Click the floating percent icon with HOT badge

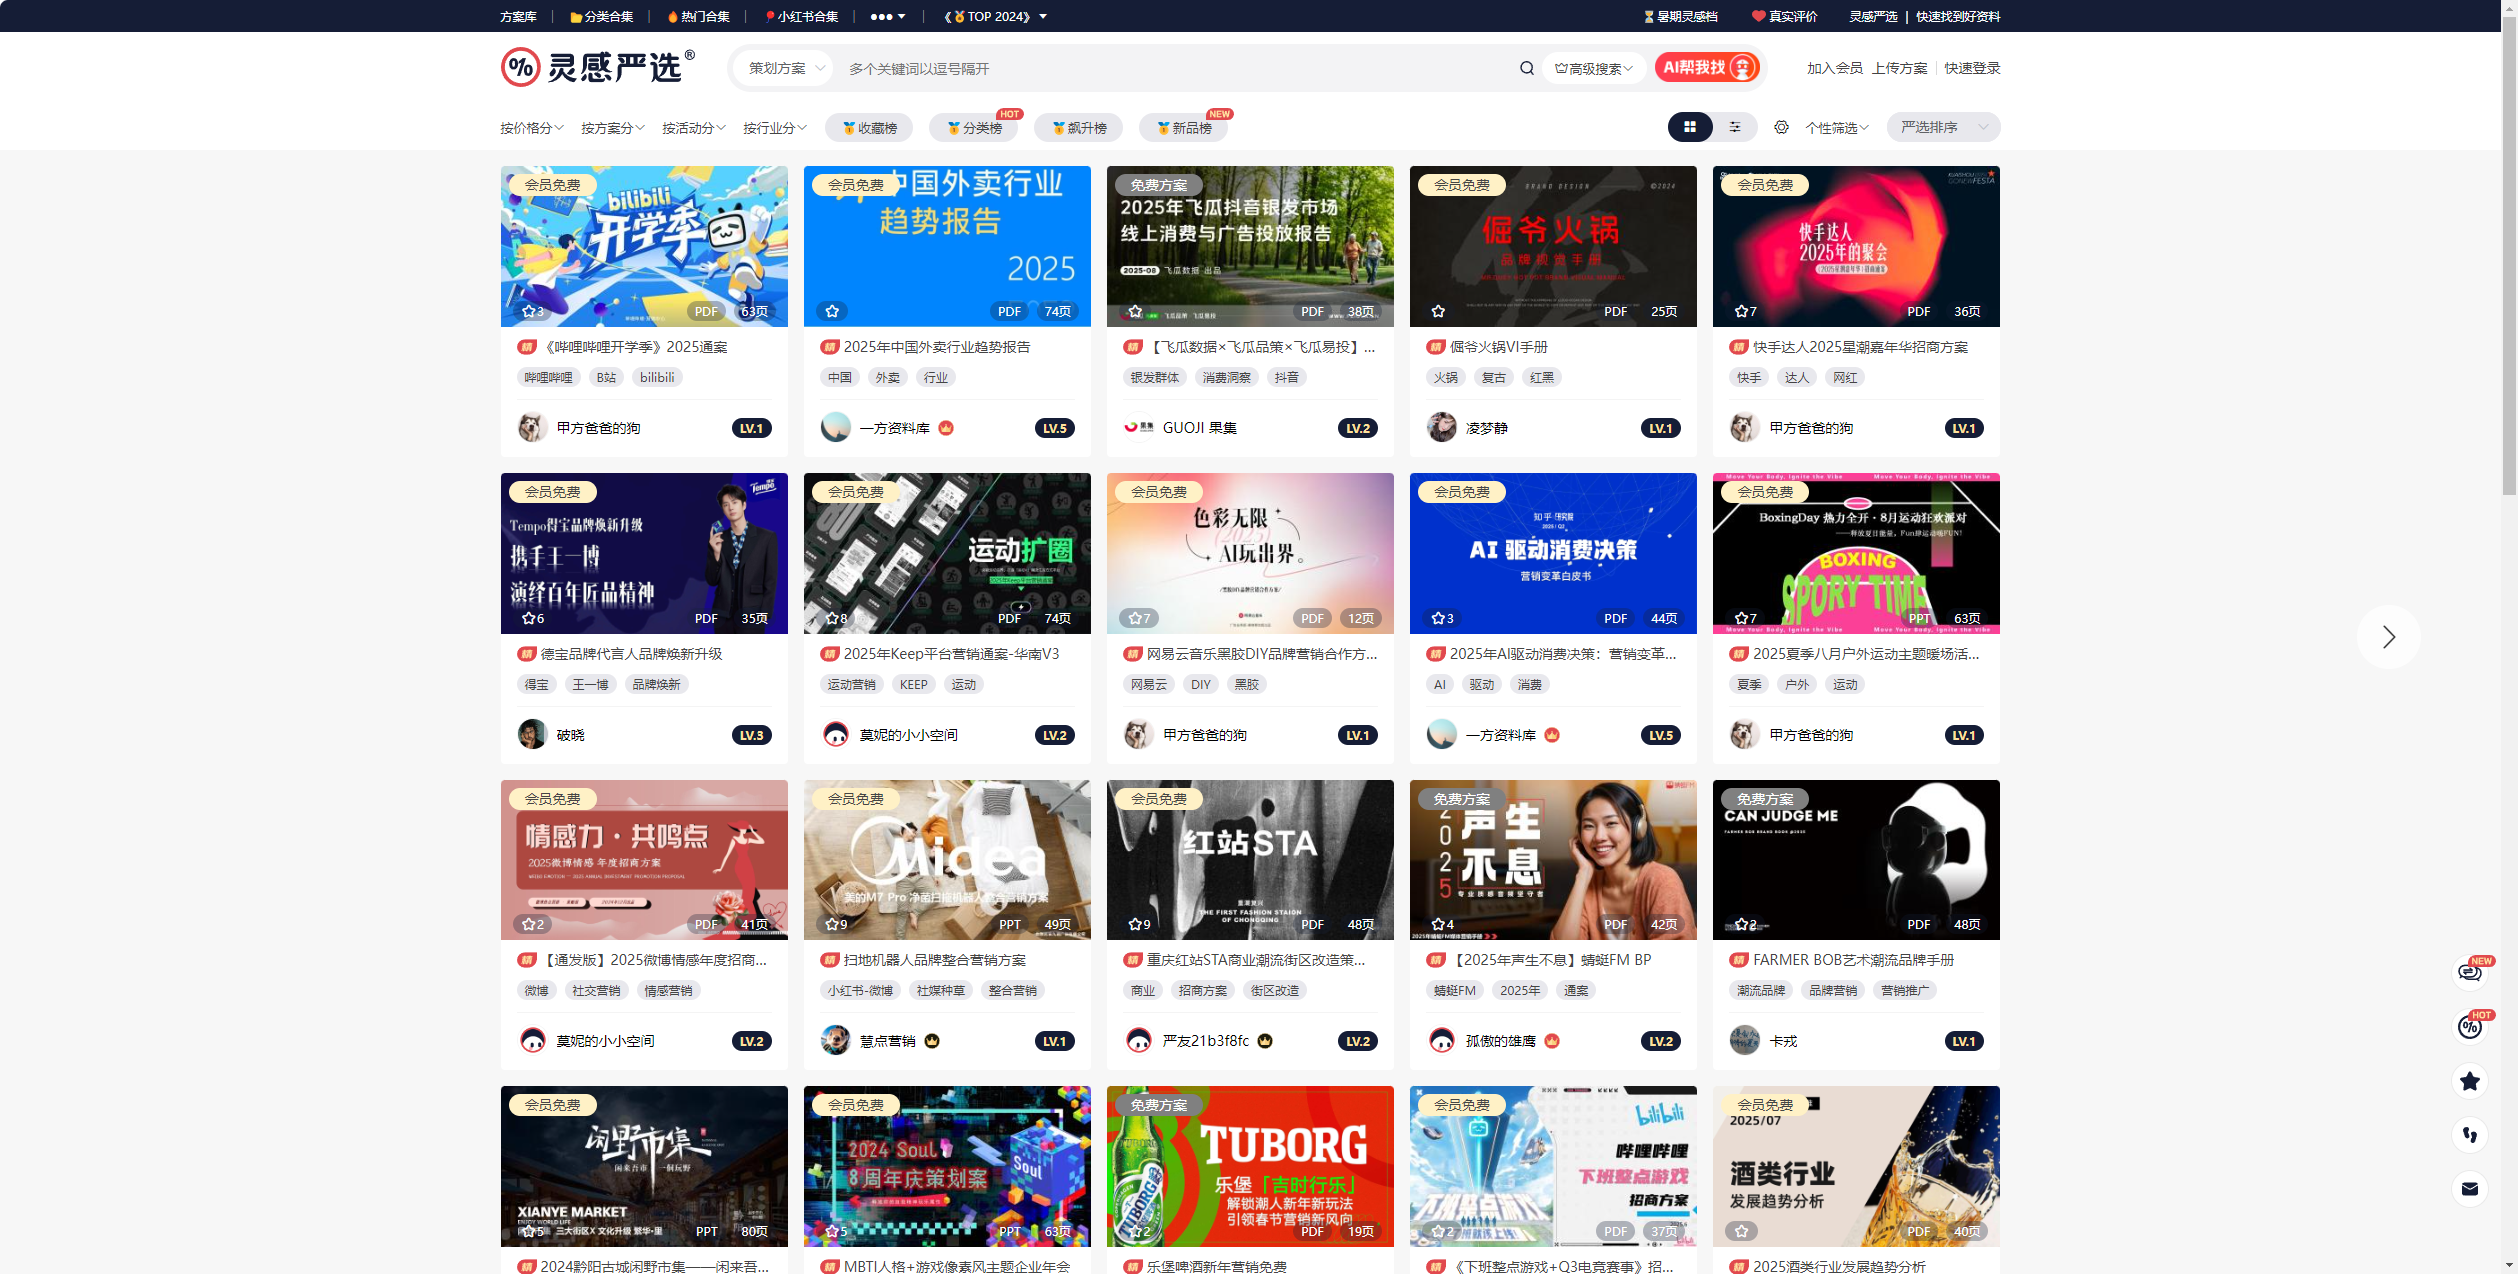2469,1026
